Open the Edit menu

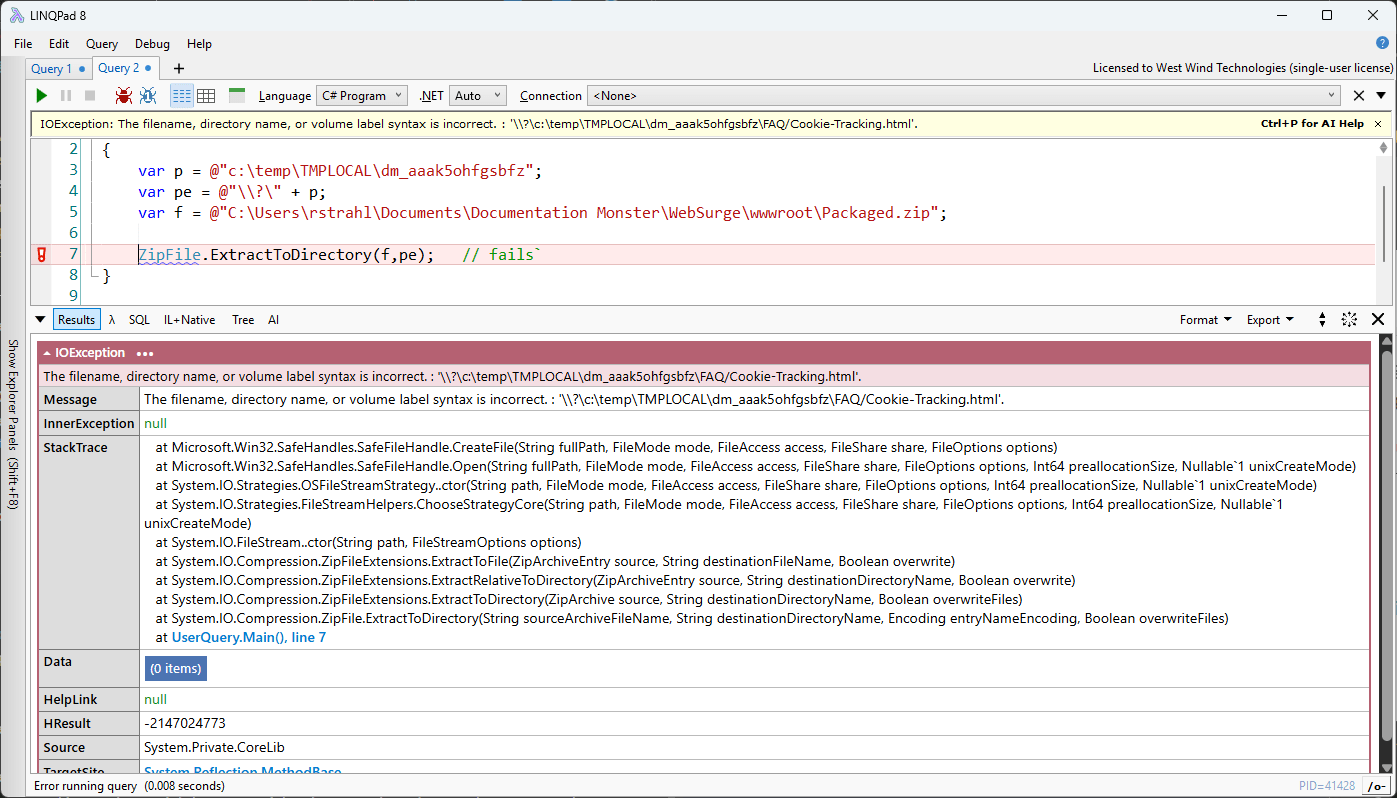(x=59, y=44)
